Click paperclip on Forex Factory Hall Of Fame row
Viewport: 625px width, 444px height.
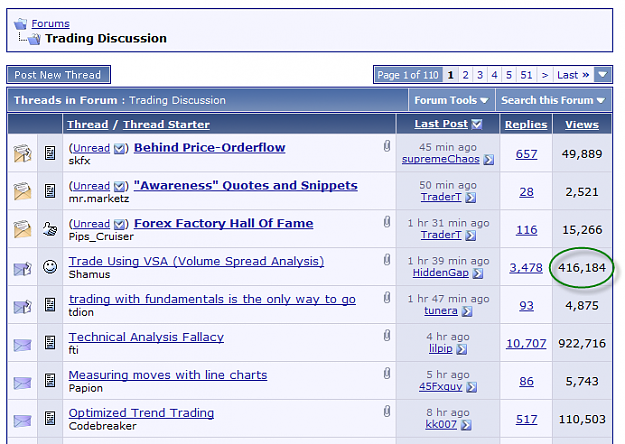387,222
